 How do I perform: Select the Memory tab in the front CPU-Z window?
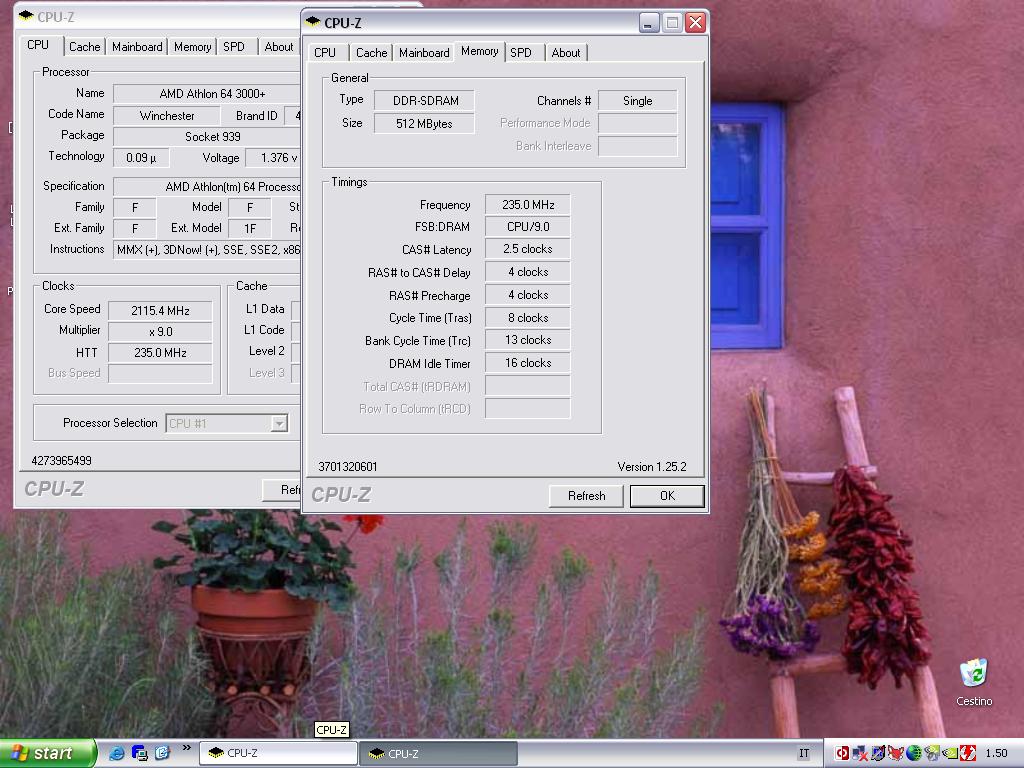(479, 51)
